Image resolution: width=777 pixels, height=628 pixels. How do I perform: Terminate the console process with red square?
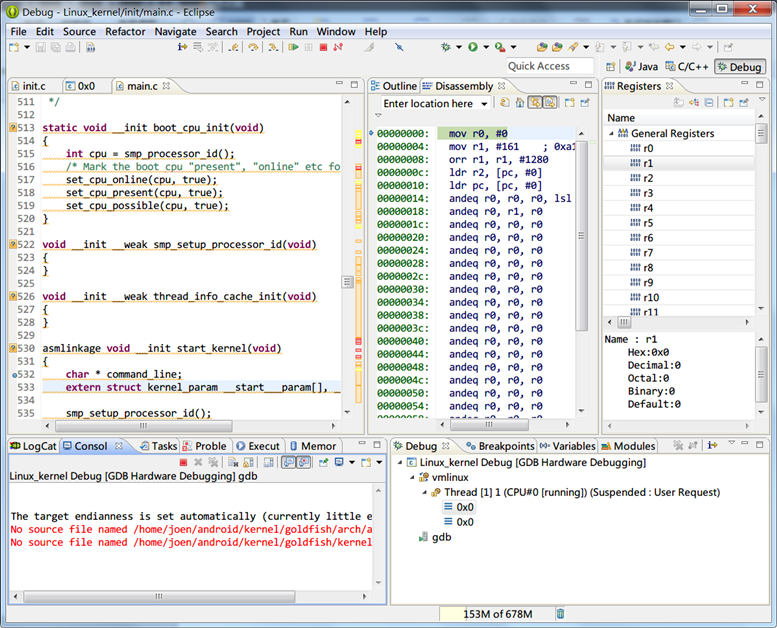[183, 463]
